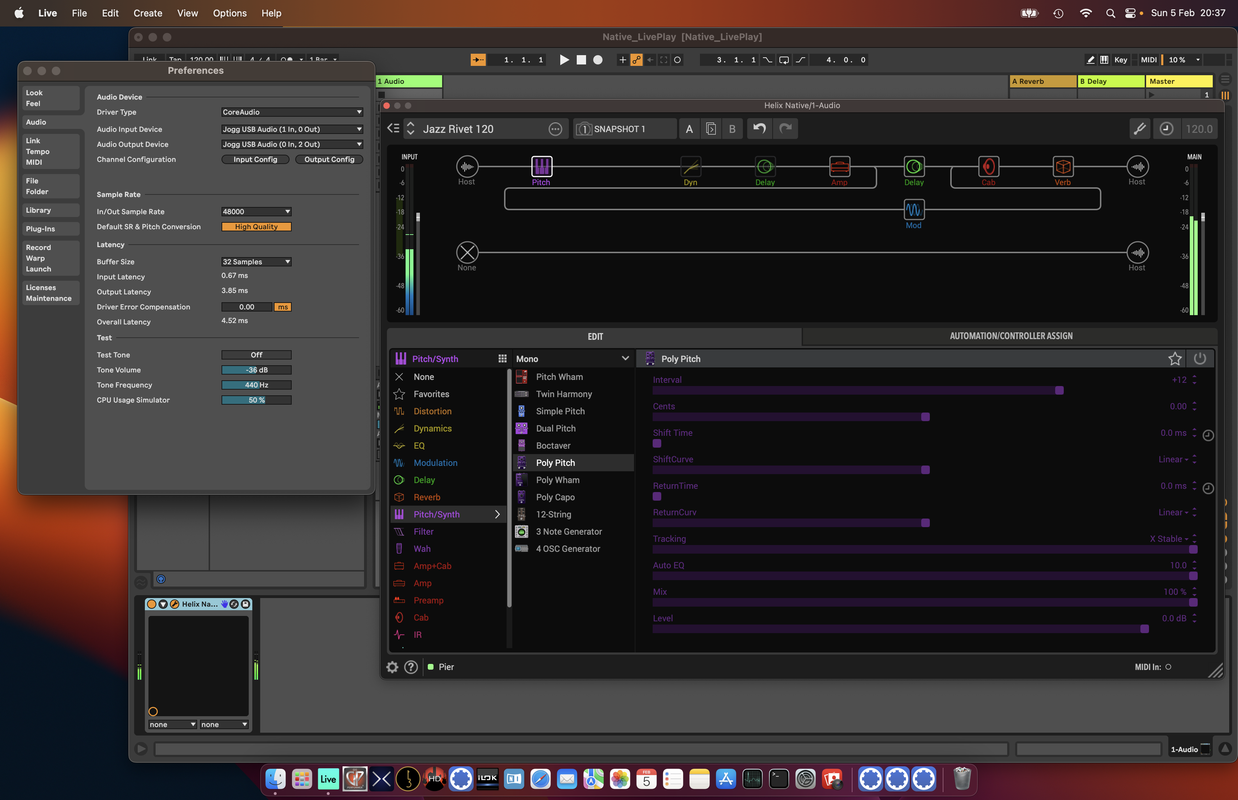Click the model grid view icon

point(502,358)
